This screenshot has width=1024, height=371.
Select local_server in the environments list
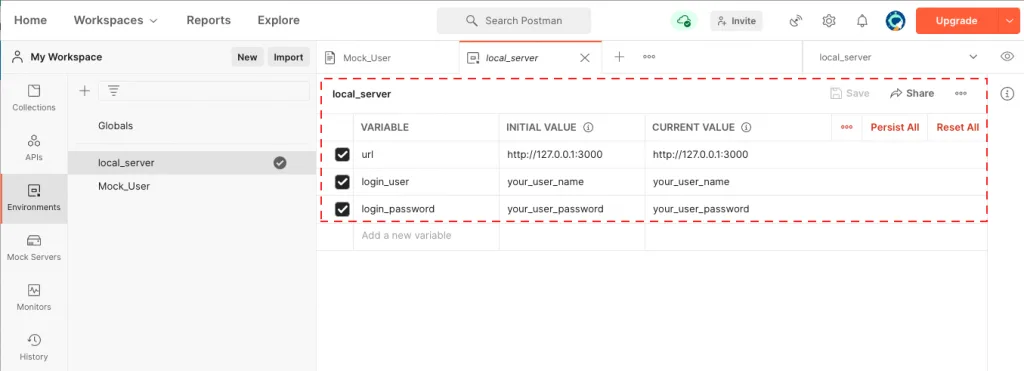pyautogui.click(x=192, y=163)
